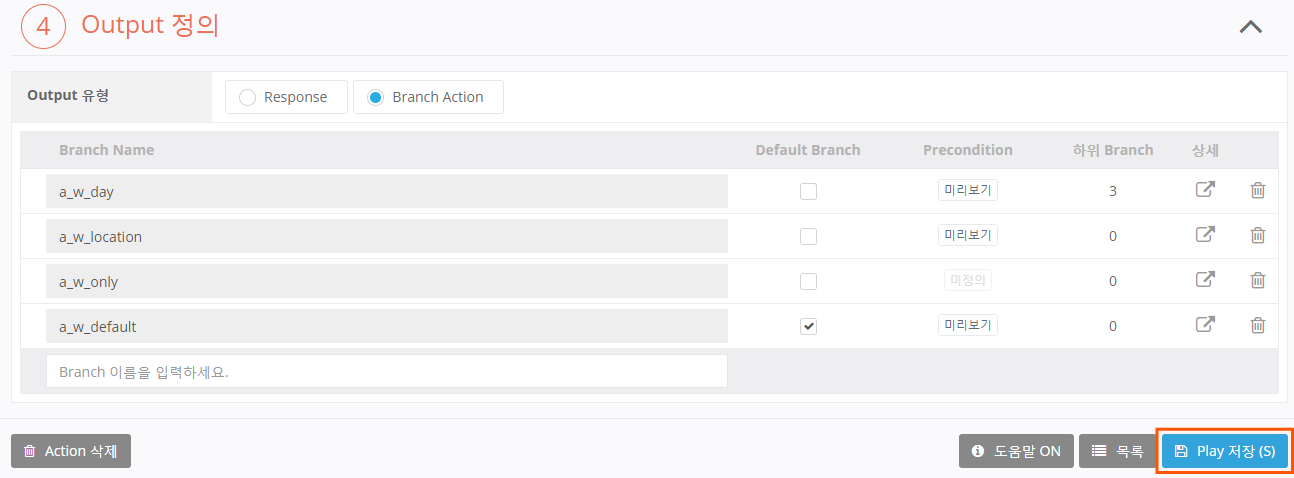1294x478 pixels.
Task: Delete the a_w_only branch
Action: pos(1258,280)
